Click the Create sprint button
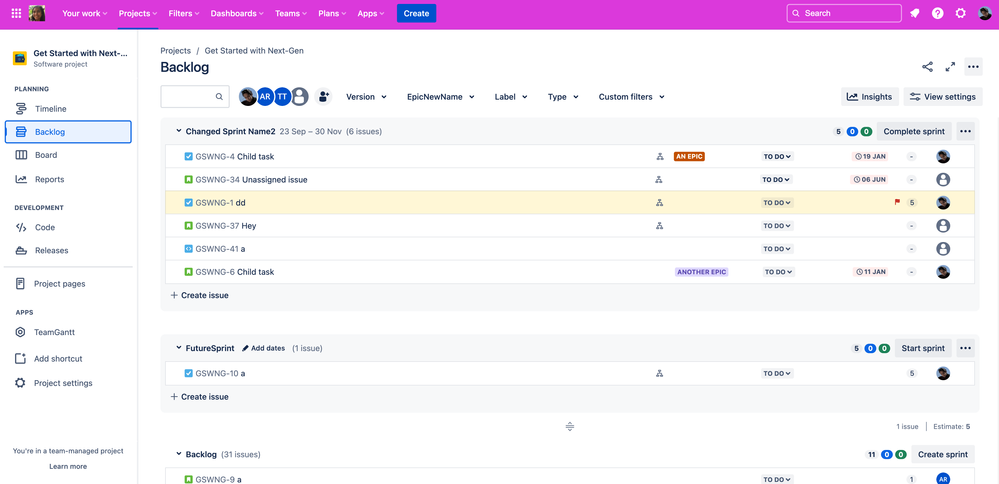This screenshot has width=999, height=484. [x=943, y=454]
